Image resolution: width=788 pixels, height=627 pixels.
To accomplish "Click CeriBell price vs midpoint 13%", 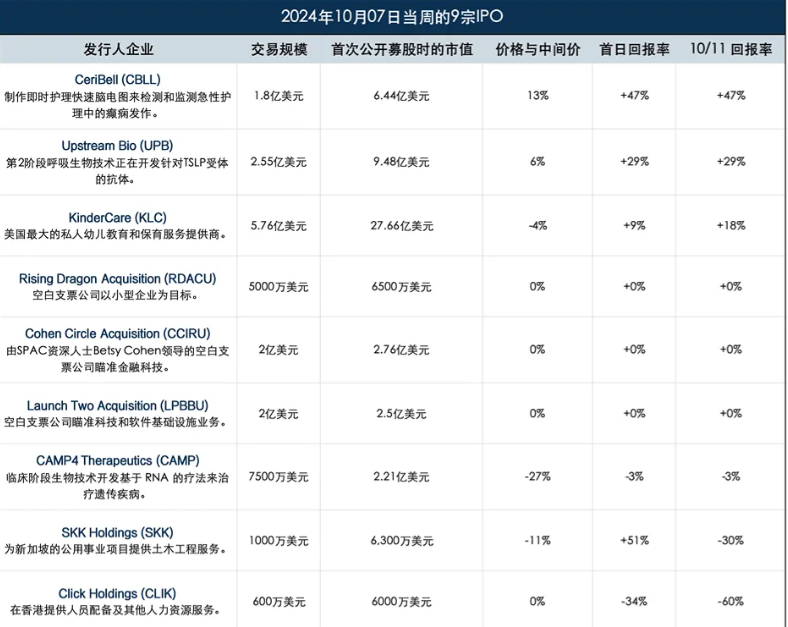I will coord(538,95).
